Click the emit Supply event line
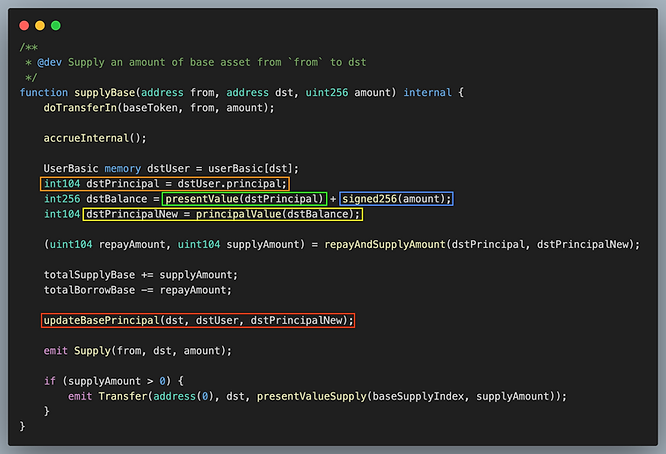 137,350
